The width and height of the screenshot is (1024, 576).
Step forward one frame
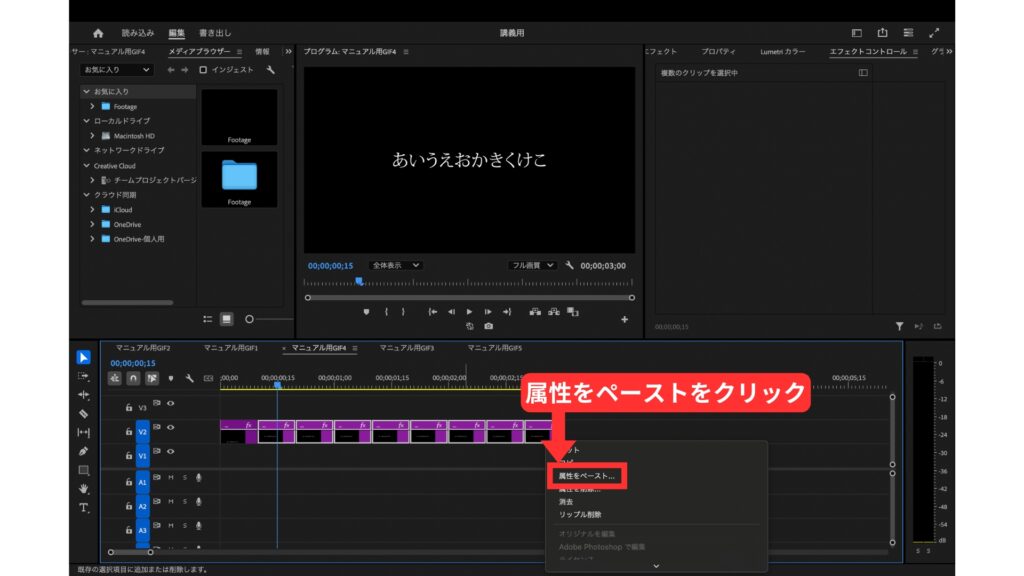coord(488,312)
